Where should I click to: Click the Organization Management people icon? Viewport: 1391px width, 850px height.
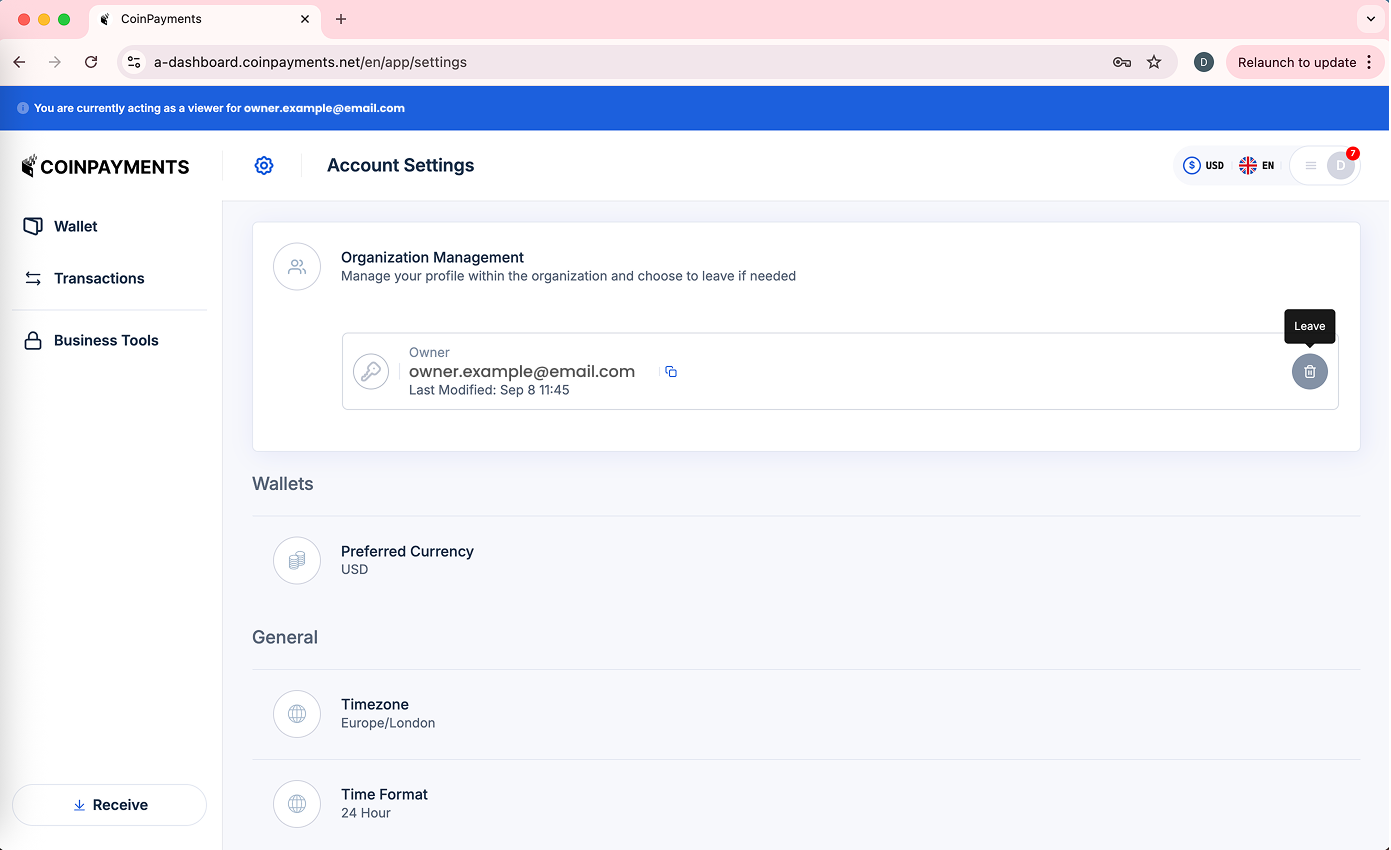297,267
